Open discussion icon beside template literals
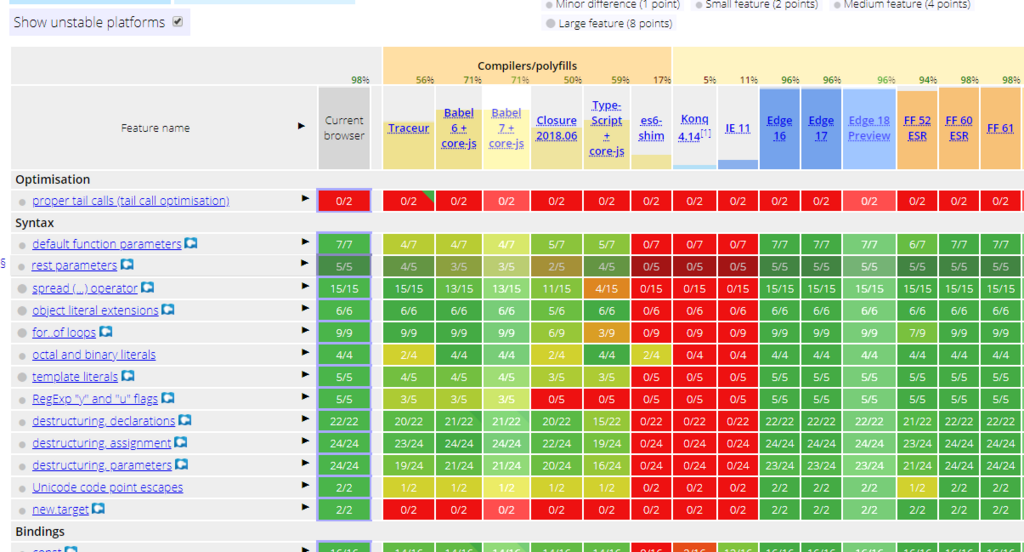 [x=128, y=376]
